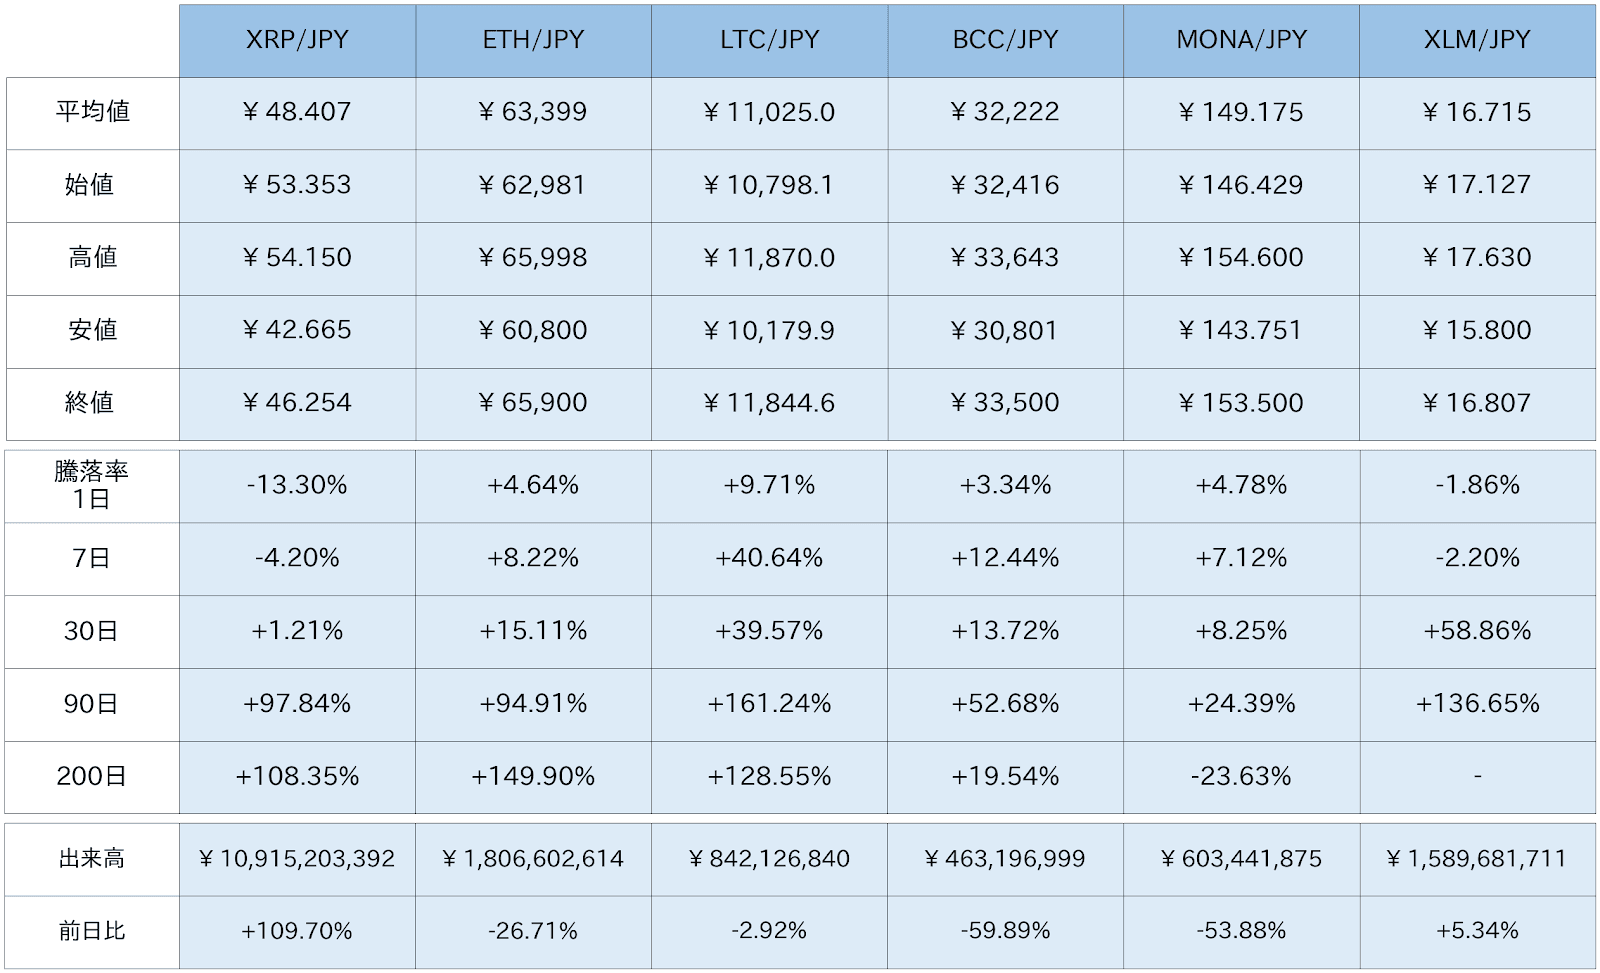
Task: Select the MONA 200-day change -23.63%
Action: 1241,777
